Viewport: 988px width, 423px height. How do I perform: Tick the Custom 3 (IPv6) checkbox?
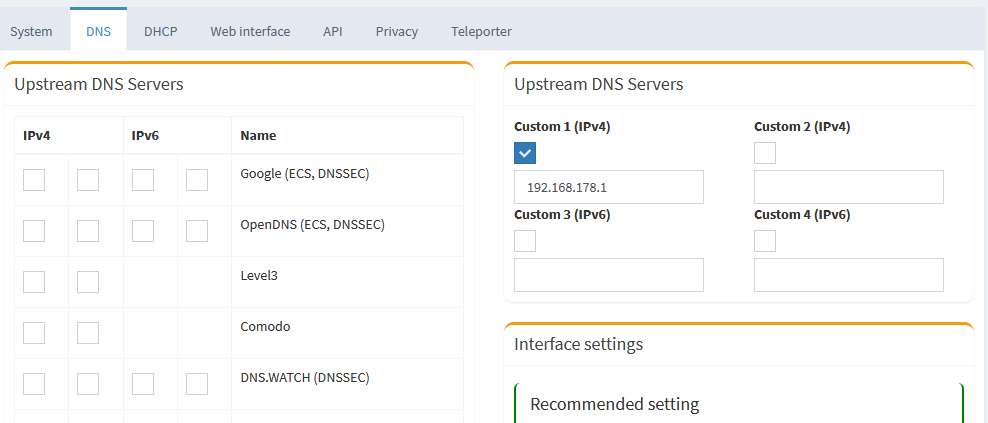525,241
